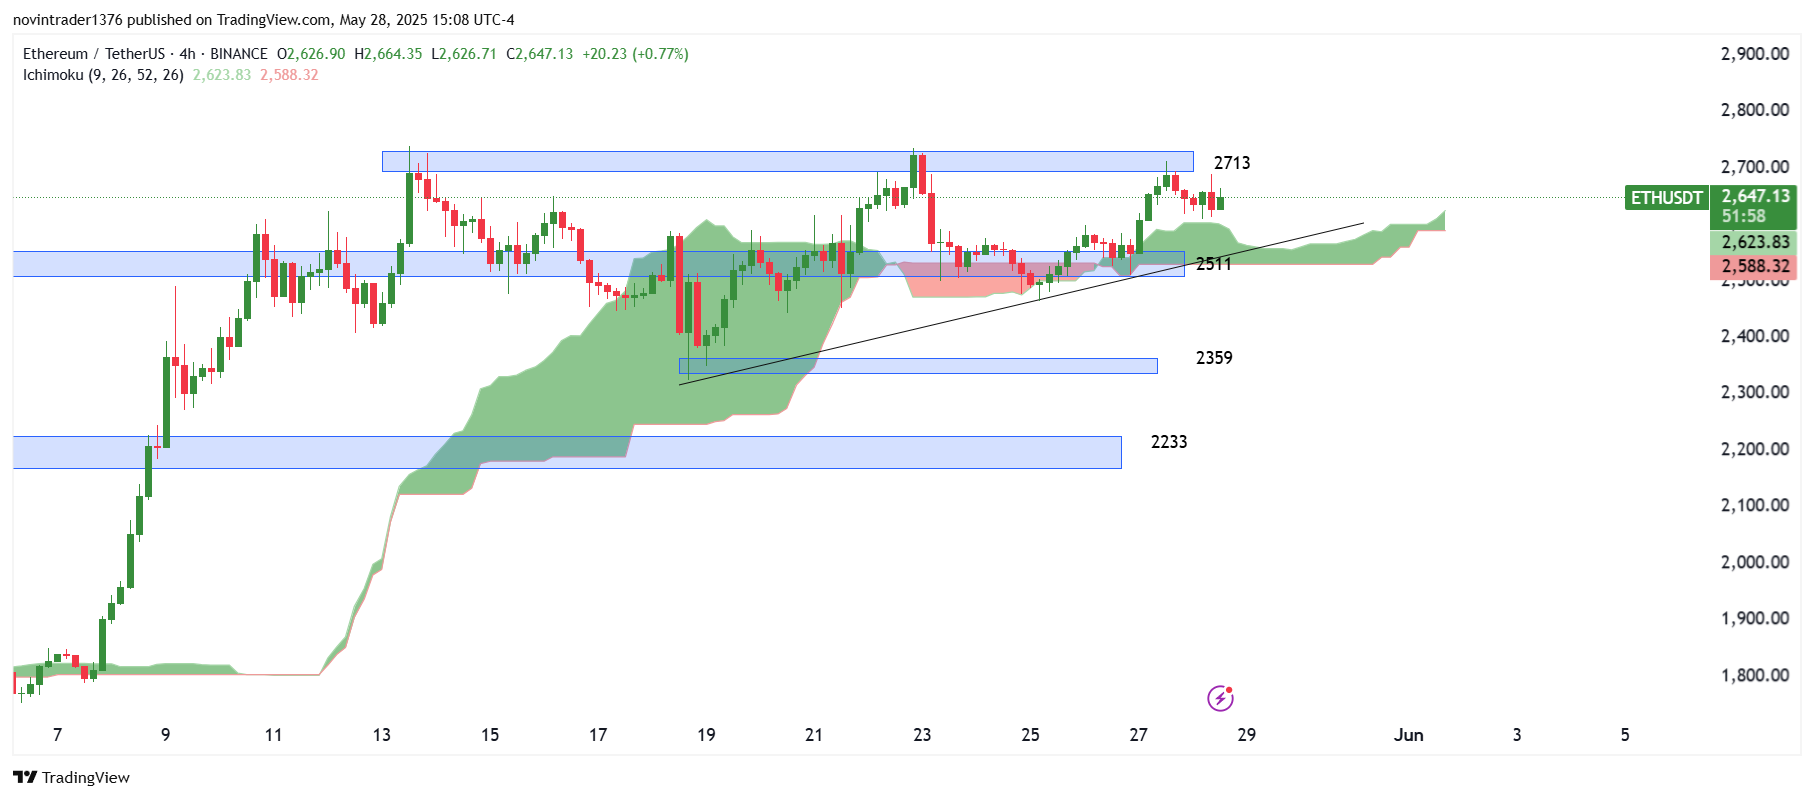Viewport: 1814px width, 799px height.
Task: Click the 2,800.00 price axis label
Action: [x=1754, y=110]
